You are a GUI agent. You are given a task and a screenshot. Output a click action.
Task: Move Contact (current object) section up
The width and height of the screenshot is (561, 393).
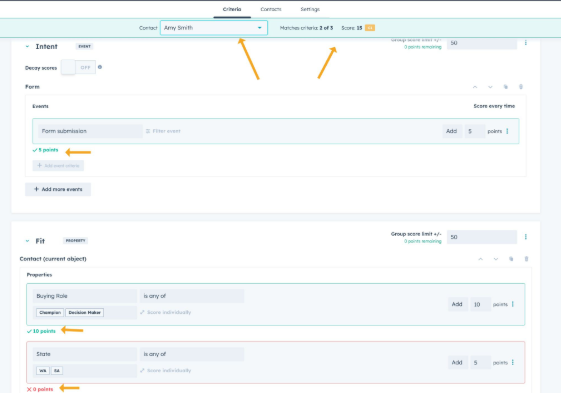tap(480, 259)
